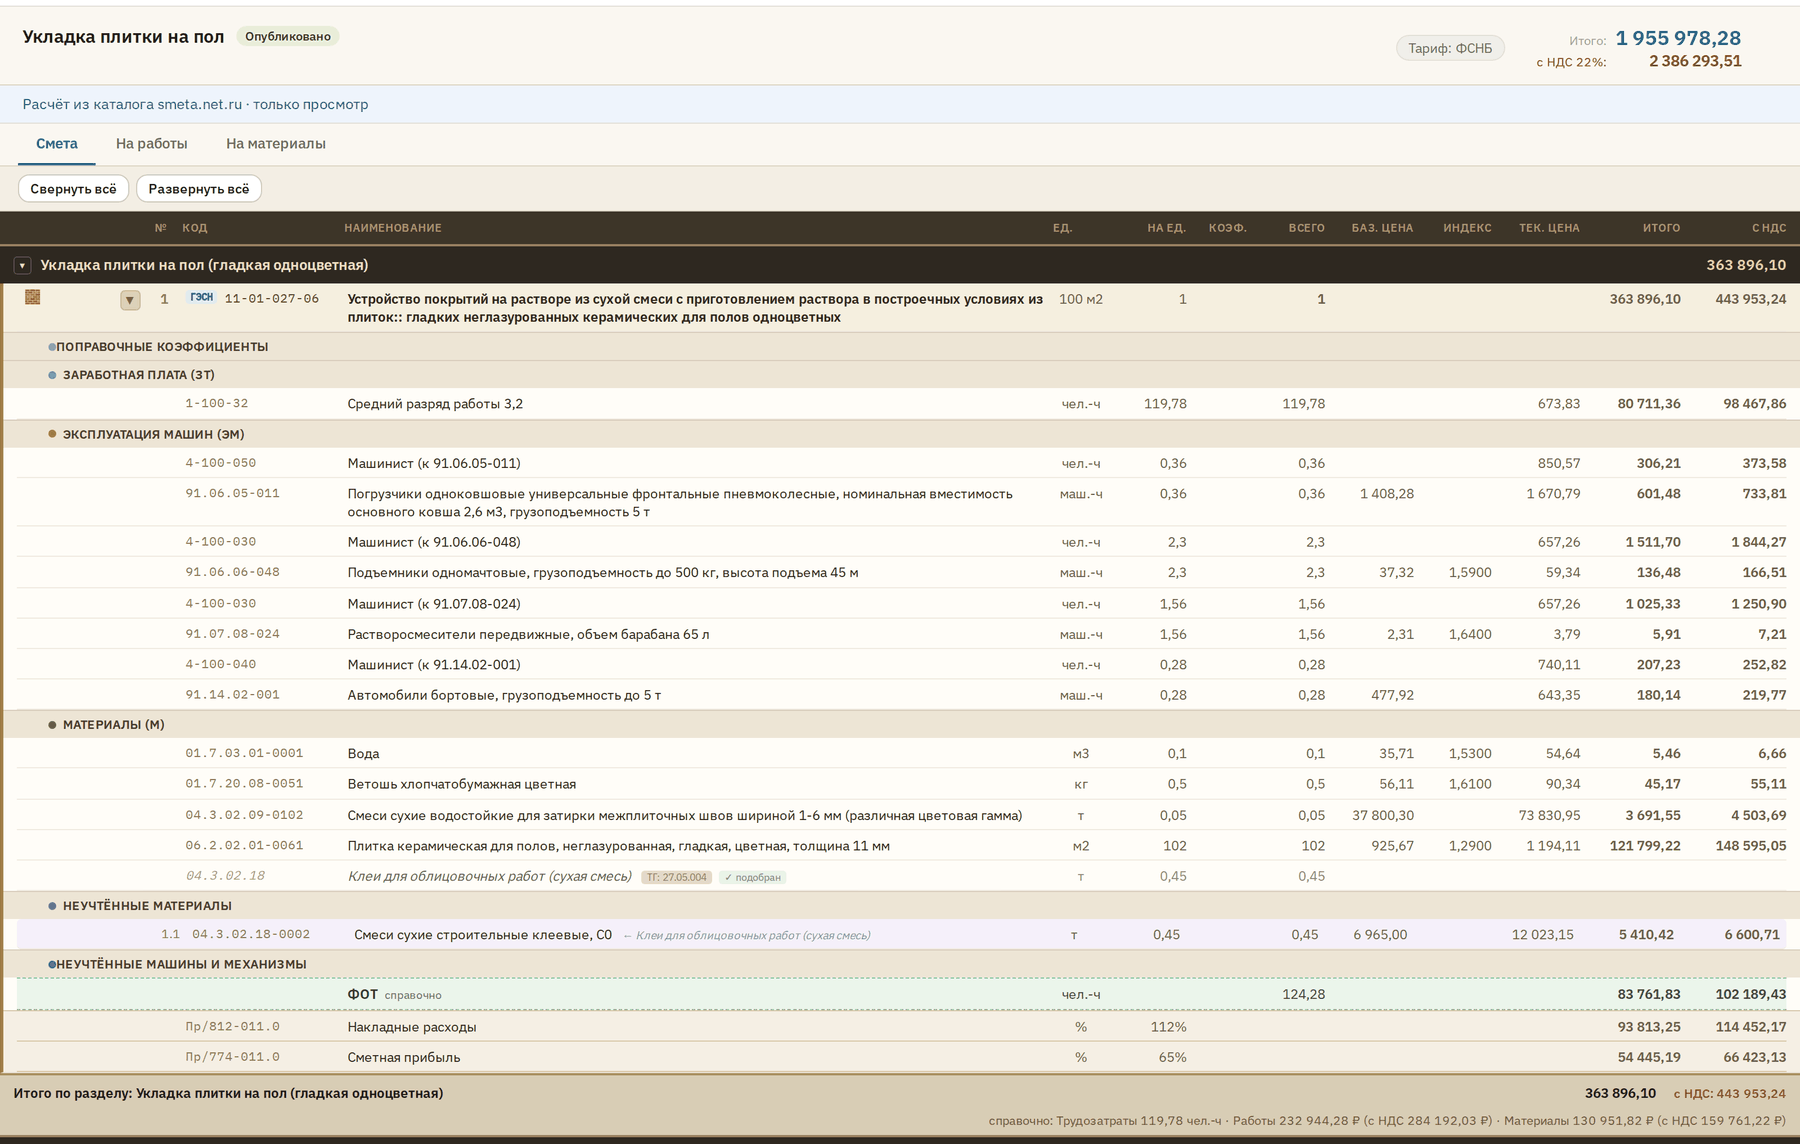Click code 91.06.05-011 in the machines list
This screenshot has width=1800, height=1144.
click(232, 493)
